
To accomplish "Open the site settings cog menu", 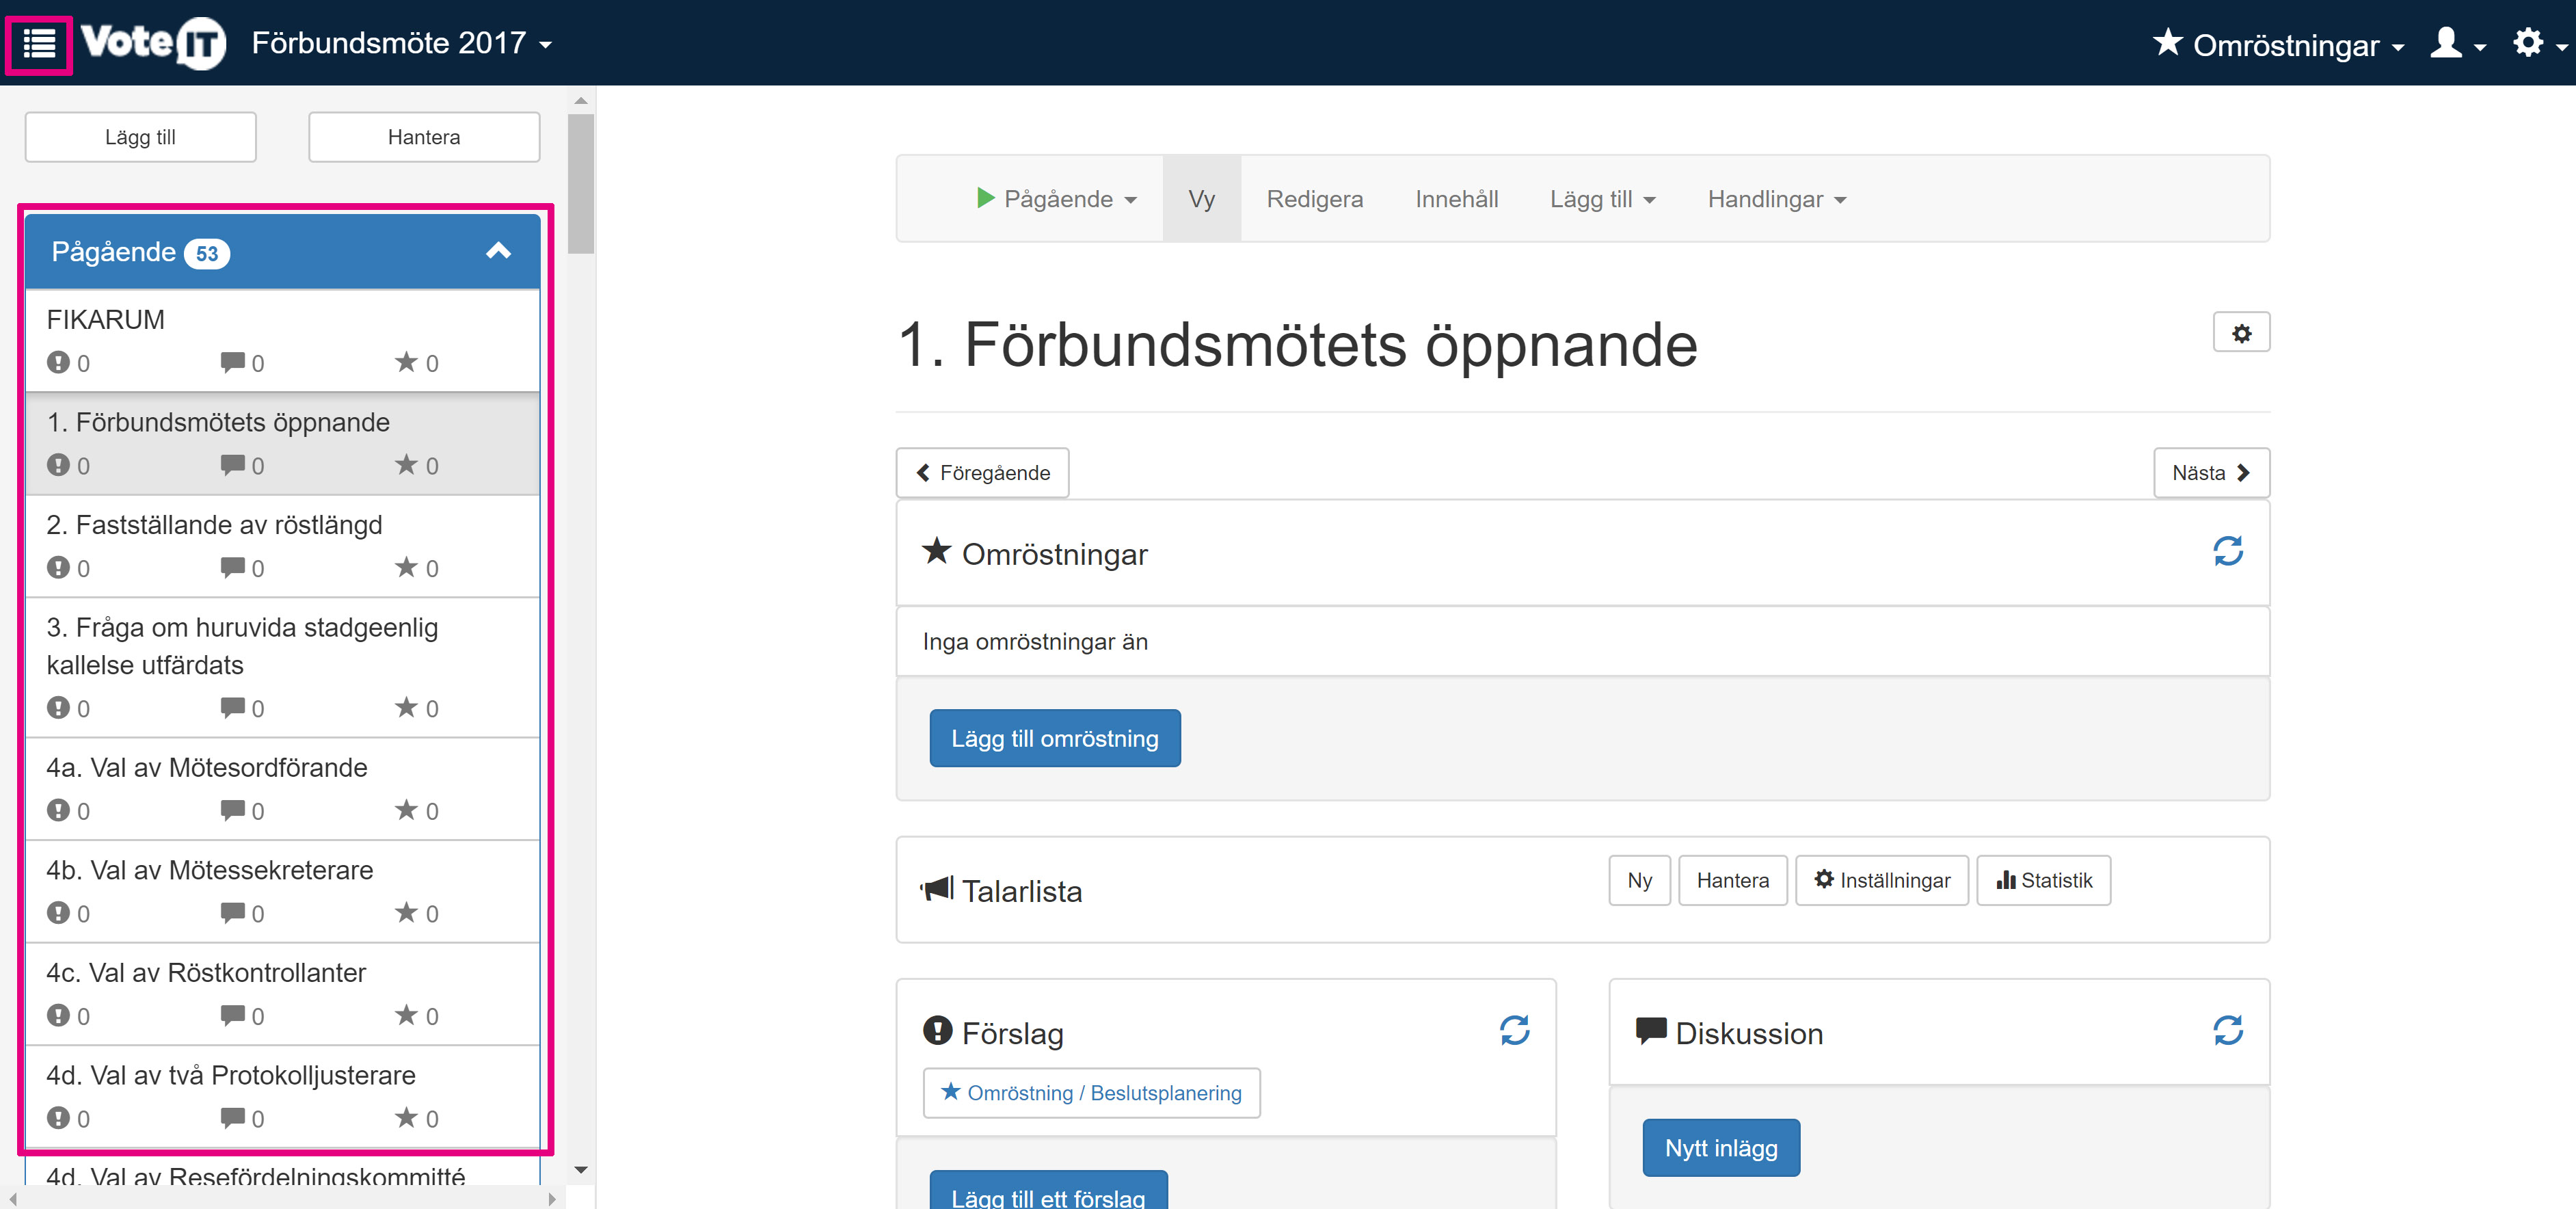I will [2538, 44].
